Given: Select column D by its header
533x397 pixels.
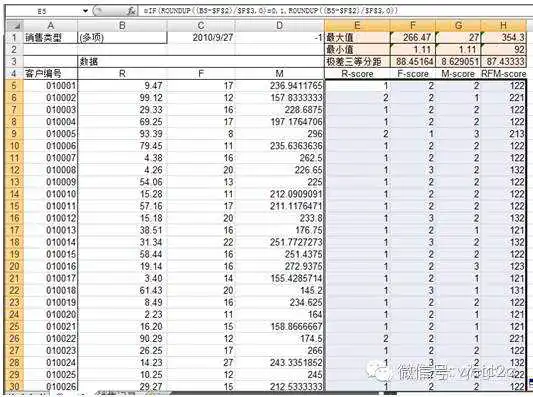Looking at the screenshot, I should tap(279, 25).
